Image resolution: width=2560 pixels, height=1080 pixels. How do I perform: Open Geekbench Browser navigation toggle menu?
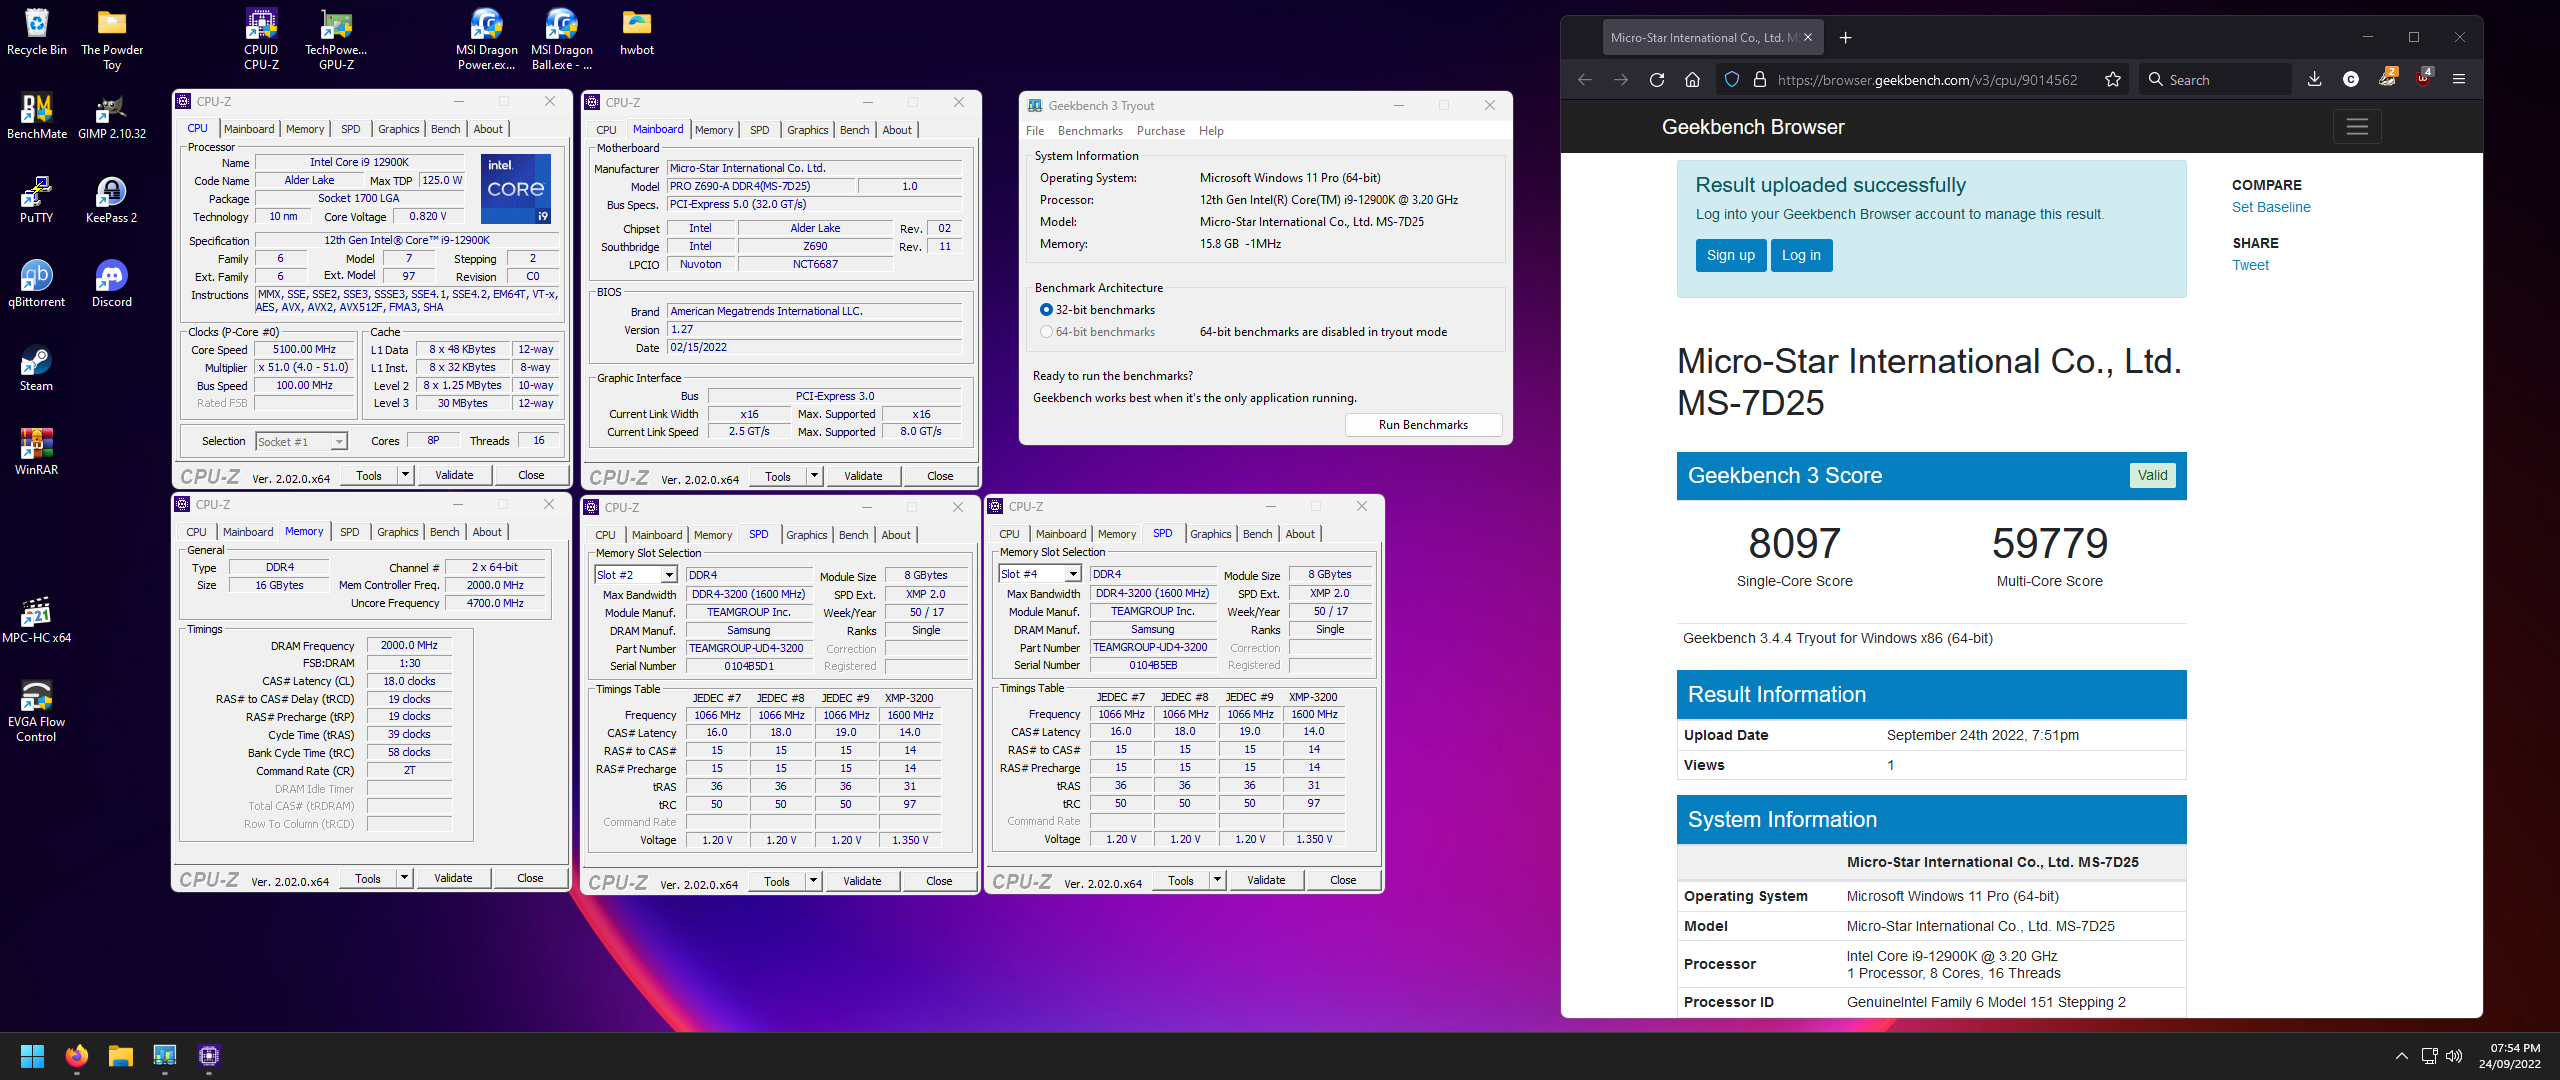tap(2357, 127)
